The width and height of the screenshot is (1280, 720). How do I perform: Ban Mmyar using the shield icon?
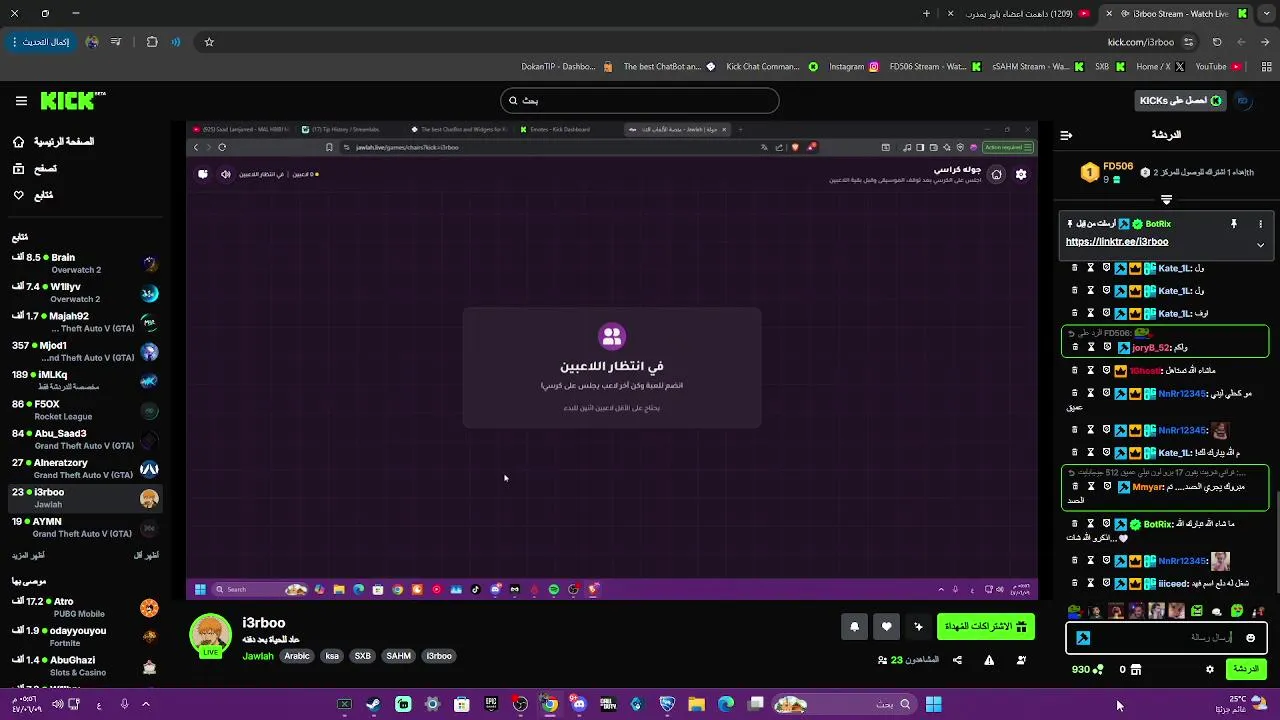click(x=1107, y=486)
